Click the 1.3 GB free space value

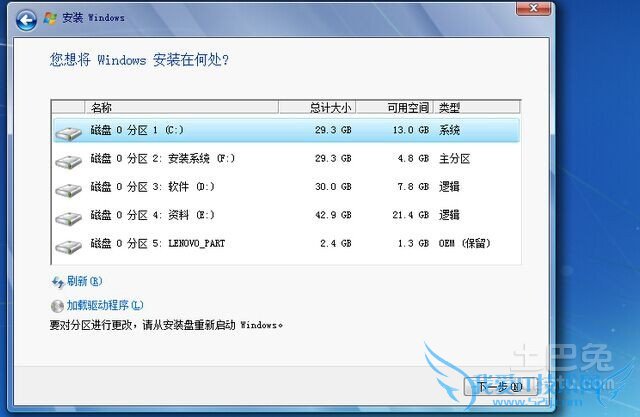click(413, 243)
